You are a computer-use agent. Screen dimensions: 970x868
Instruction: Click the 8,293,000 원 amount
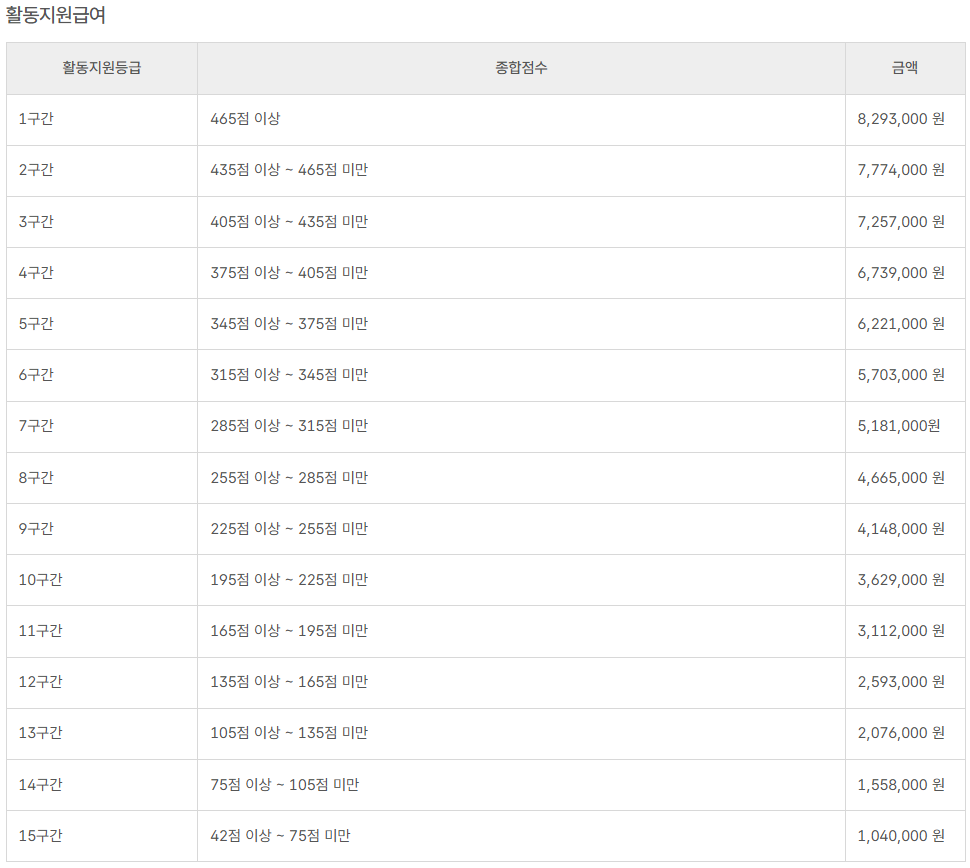[x=900, y=119]
